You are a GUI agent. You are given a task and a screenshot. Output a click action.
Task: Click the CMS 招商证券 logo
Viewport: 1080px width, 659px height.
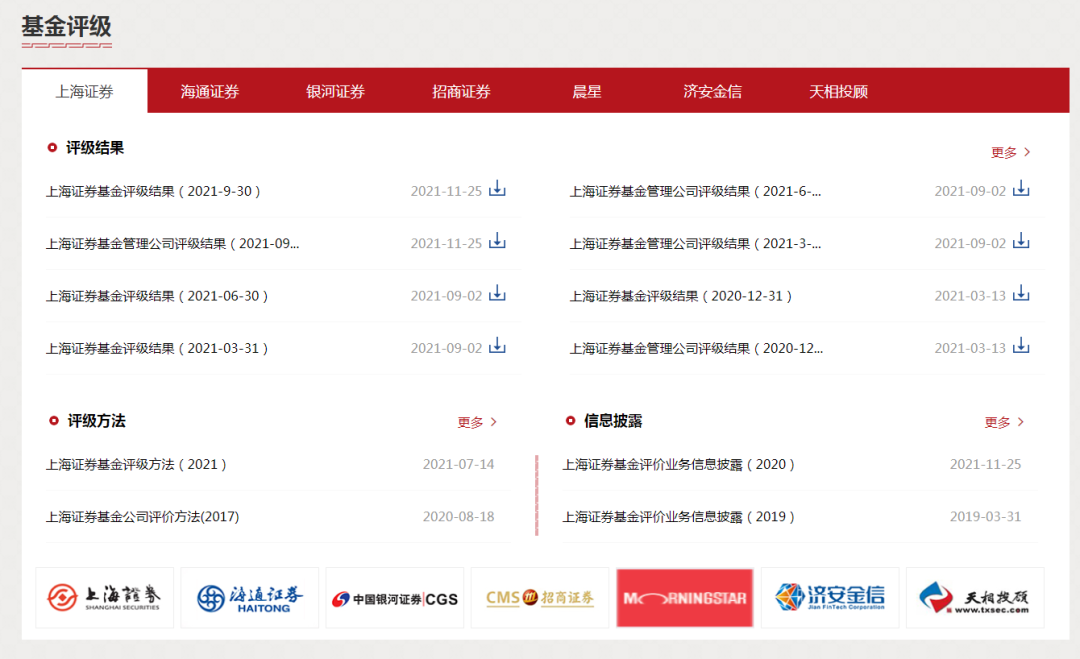click(x=540, y=598)
